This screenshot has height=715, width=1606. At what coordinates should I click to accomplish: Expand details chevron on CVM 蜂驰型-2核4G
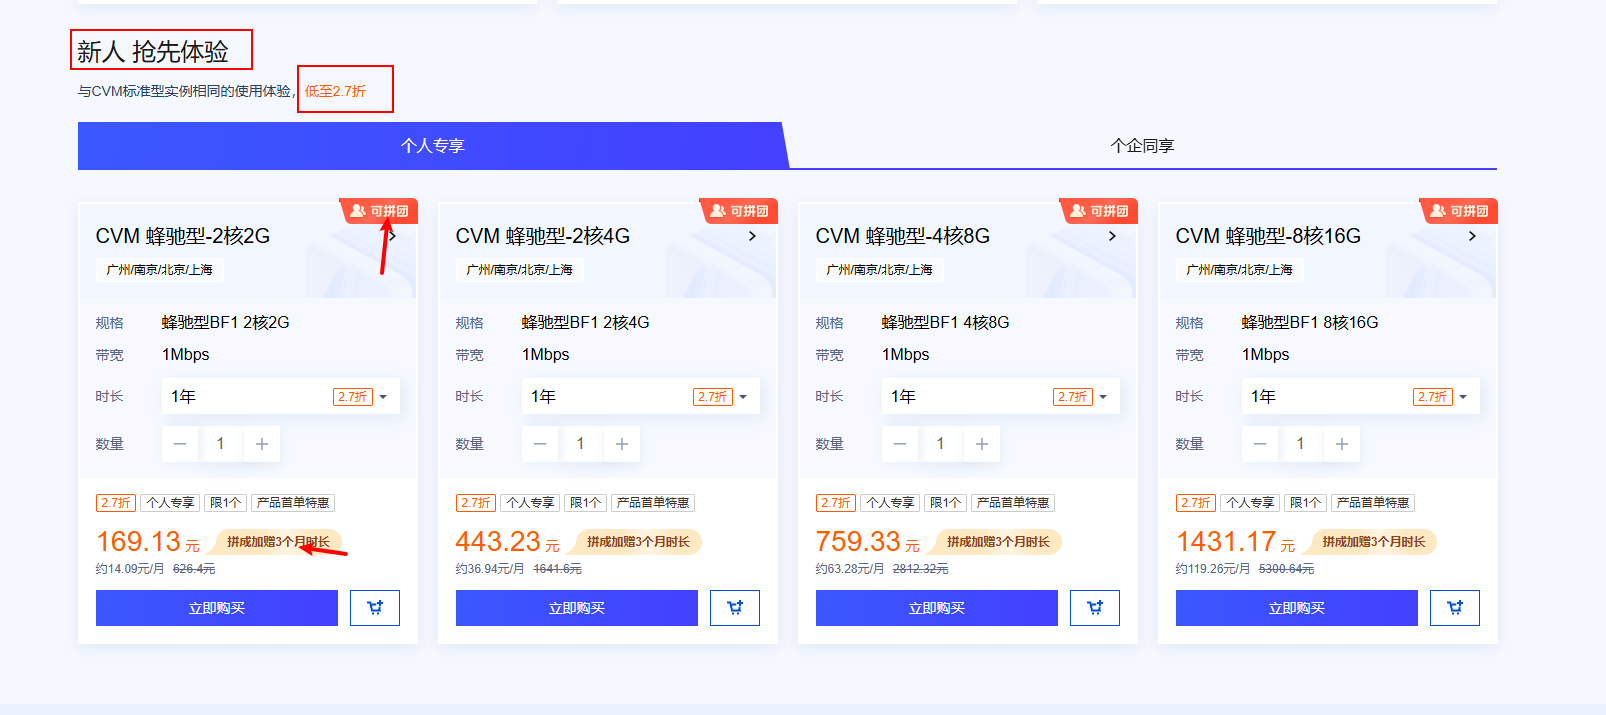pyautogui.click(x=752, y=236)
